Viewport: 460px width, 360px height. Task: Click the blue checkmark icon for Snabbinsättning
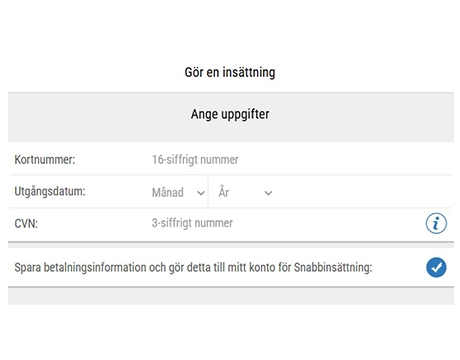tap(436, 267)
